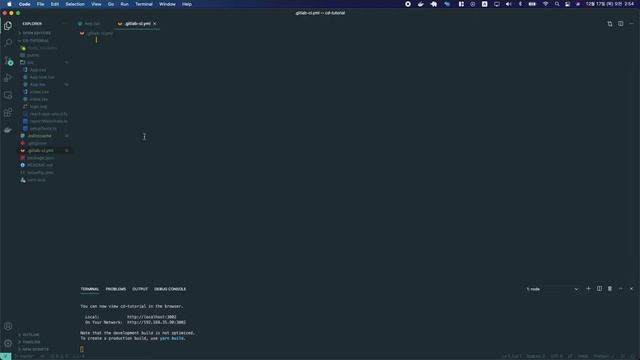Open the Window menu
Image resolution: width=640 pixels, height=360 pixels.
[167, 4]
